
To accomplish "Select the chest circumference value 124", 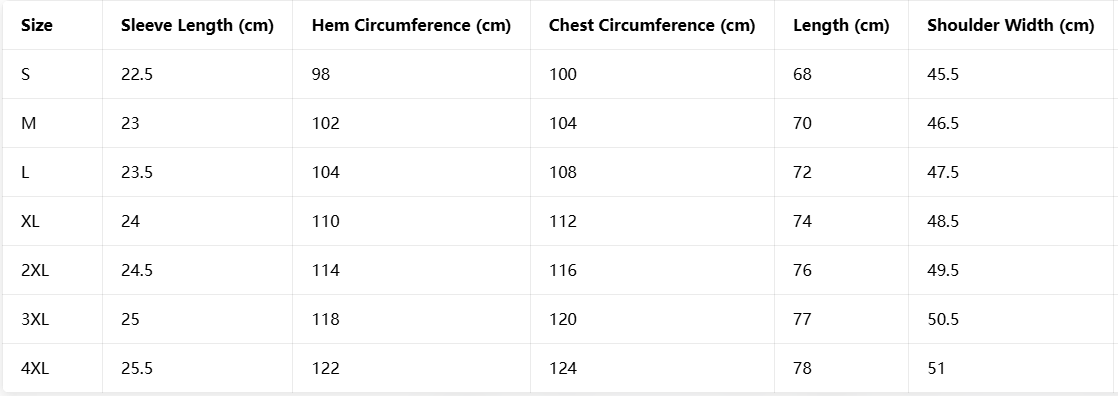I will point(563,369).
